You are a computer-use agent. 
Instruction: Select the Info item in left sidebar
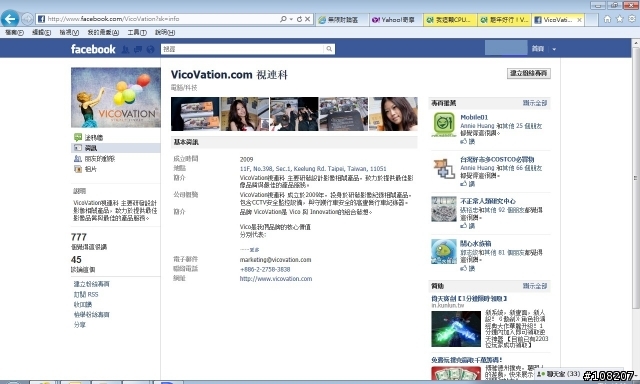tap(116, 148)
